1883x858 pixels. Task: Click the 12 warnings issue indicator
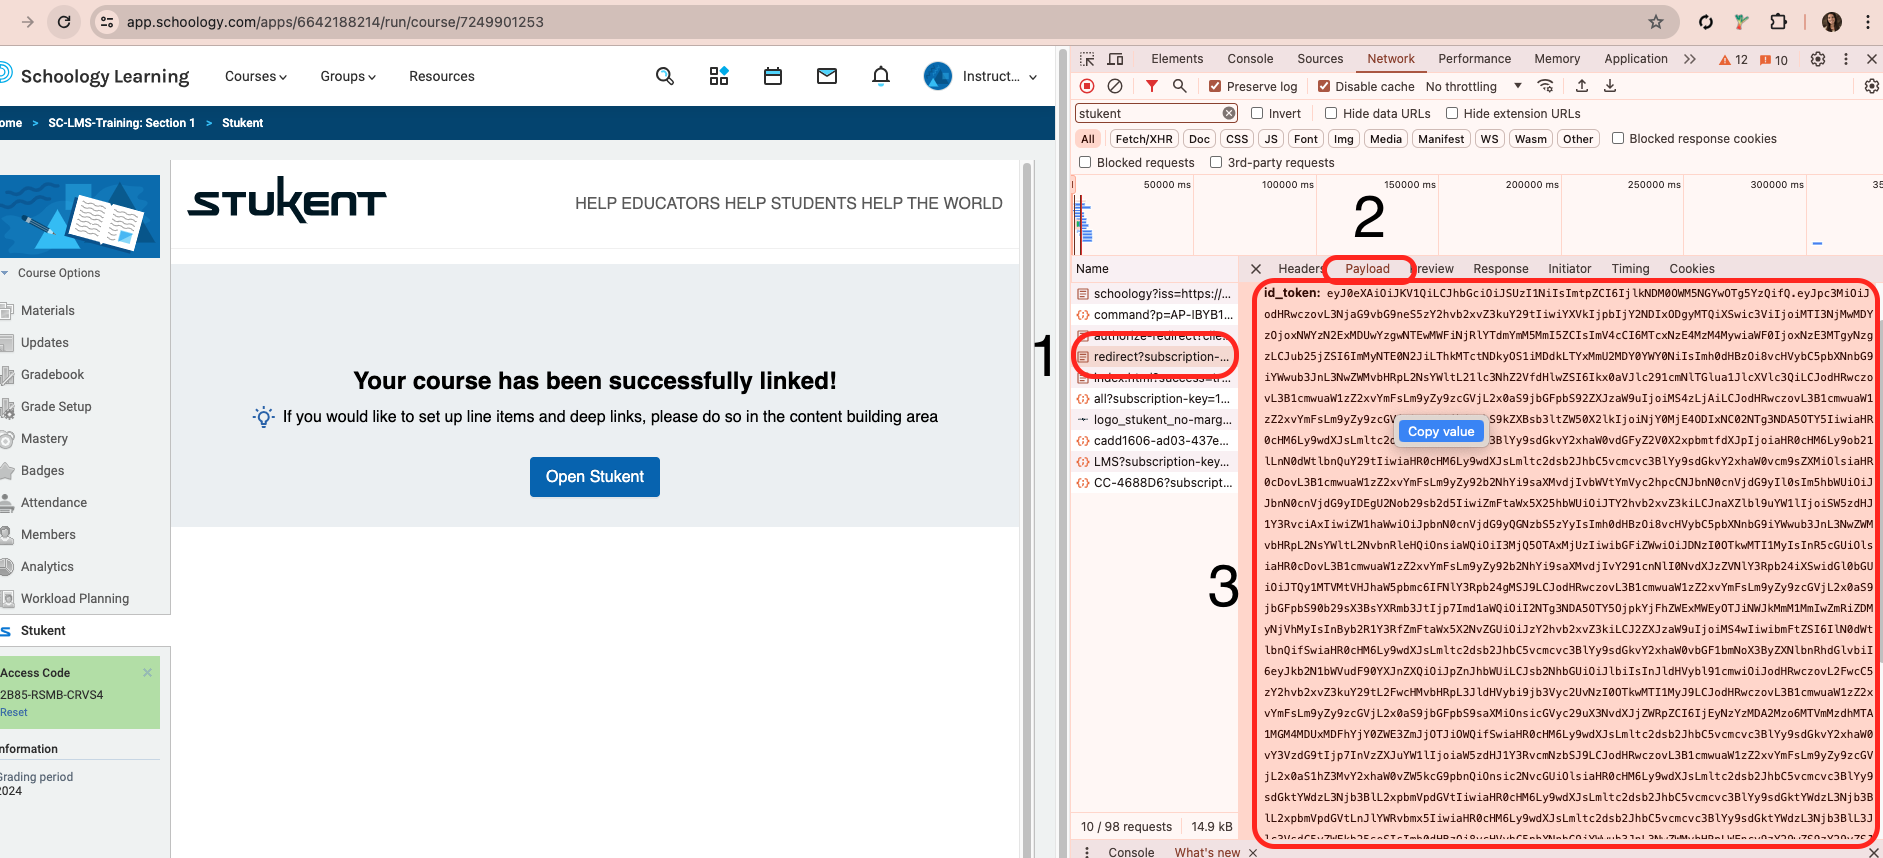click(1733, 60)
